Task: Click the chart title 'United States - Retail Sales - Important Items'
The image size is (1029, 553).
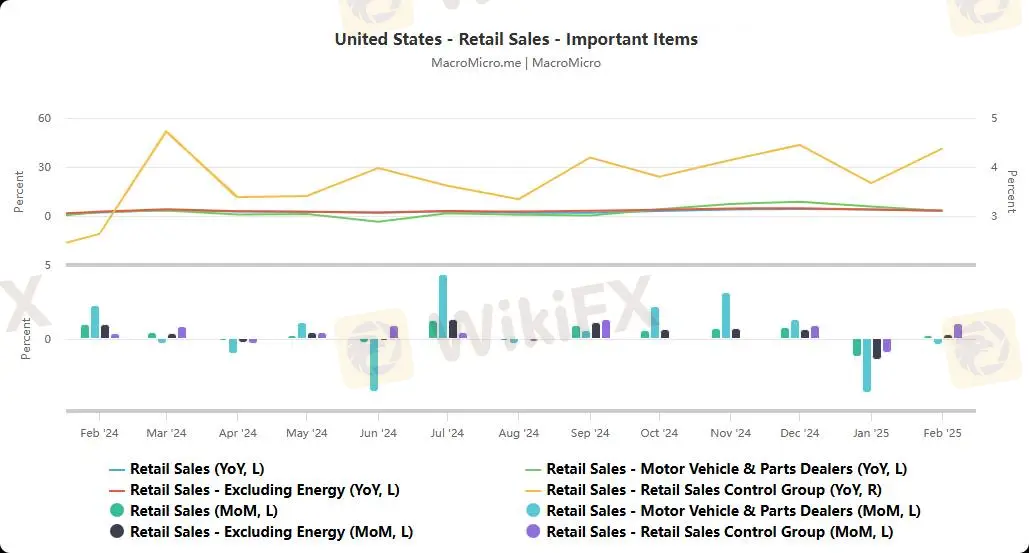Action: [516, 39]
